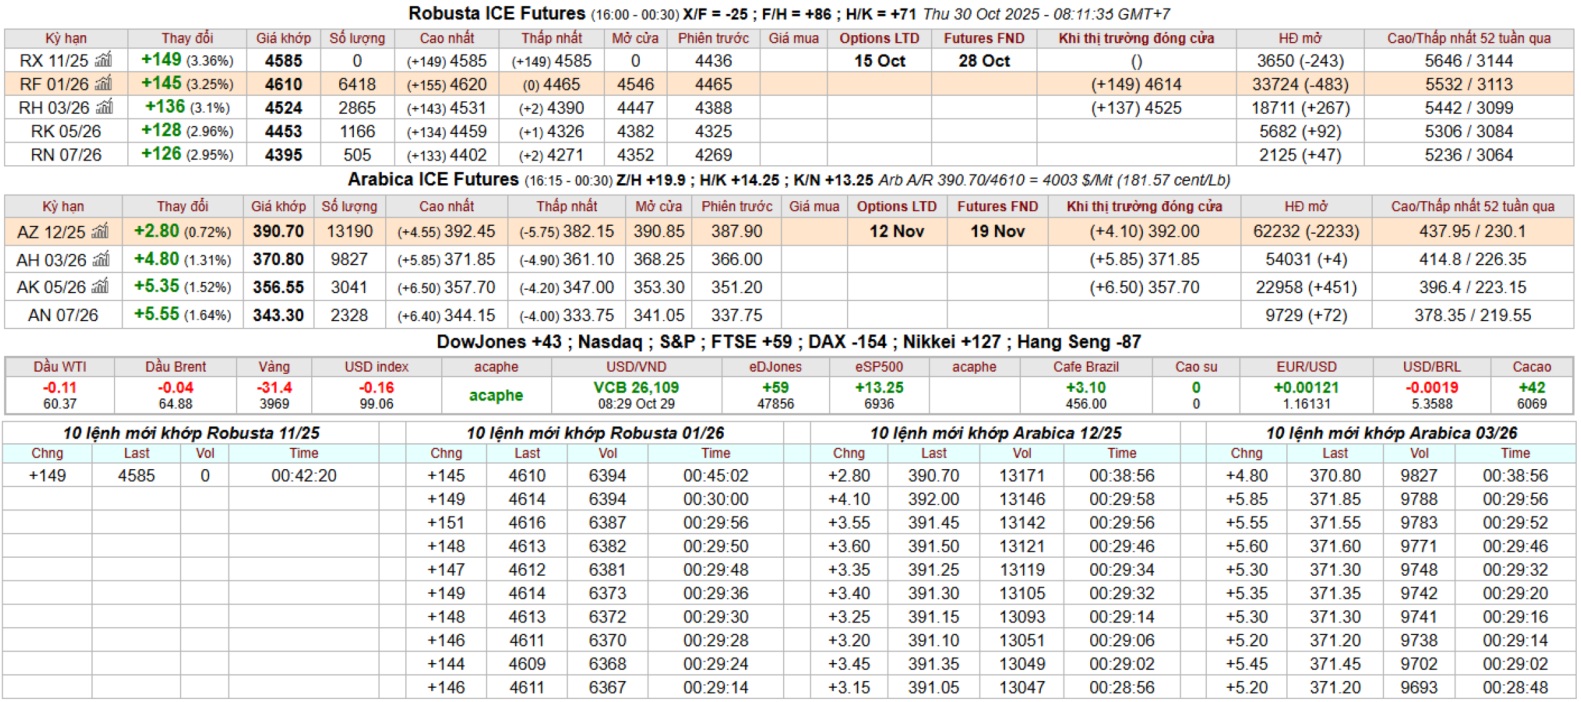The image size is (1581, 702).
Task: Select the "10 lệnh mới khớp Robusta 01/26" heading
Action: click(595, 433)
